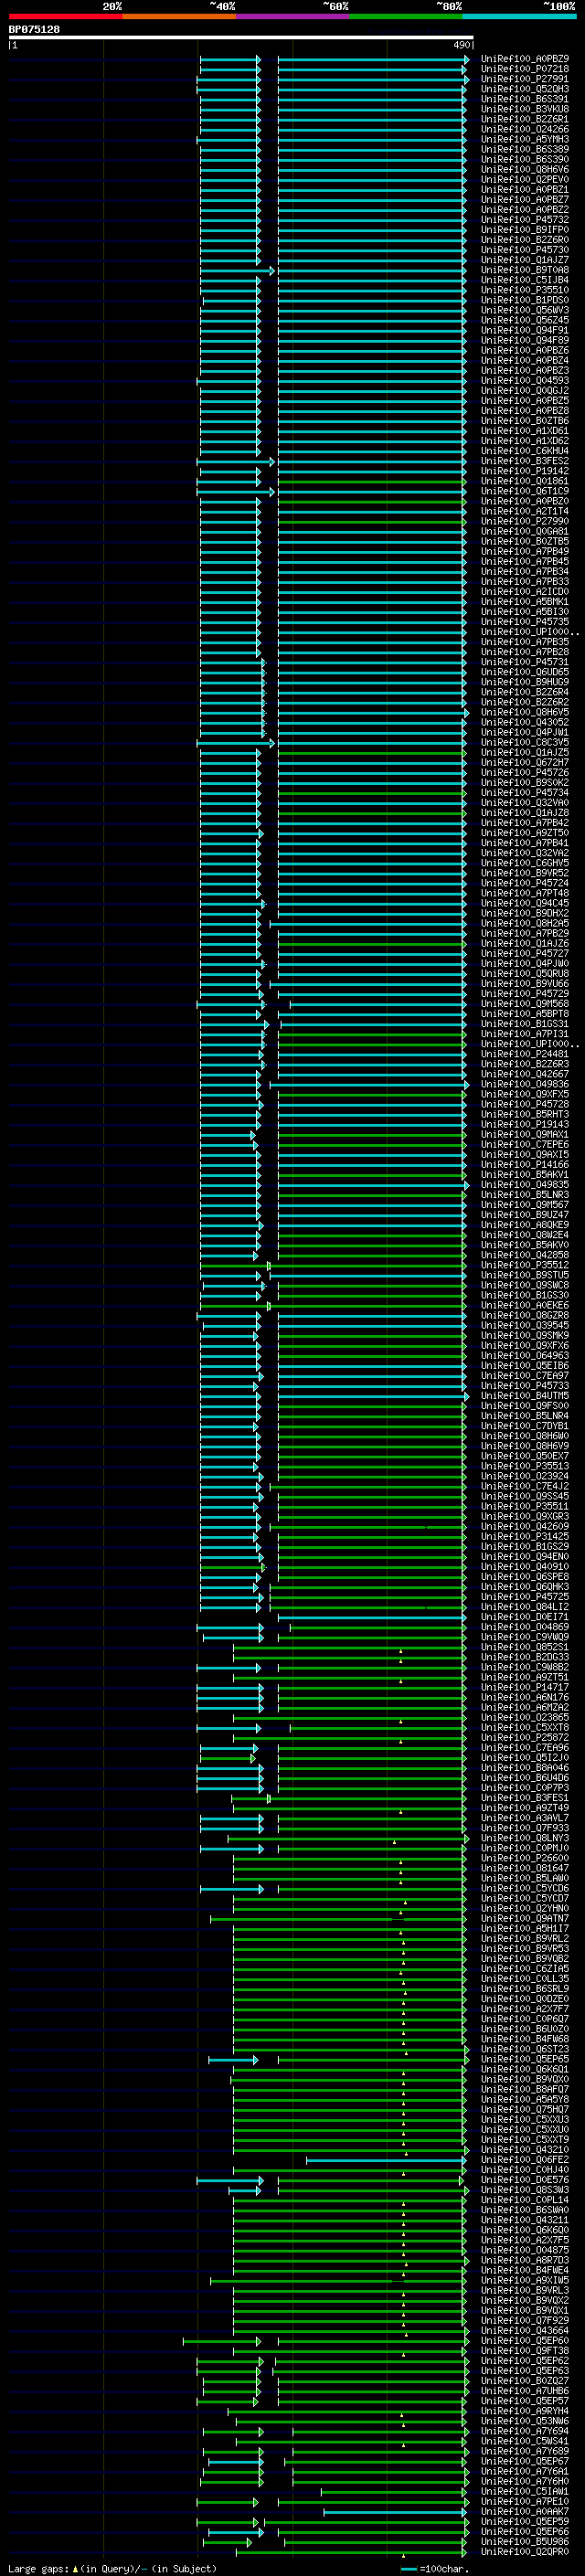
Task: Click the '=100char.' scale legend text
Action: click(445, 2568)
